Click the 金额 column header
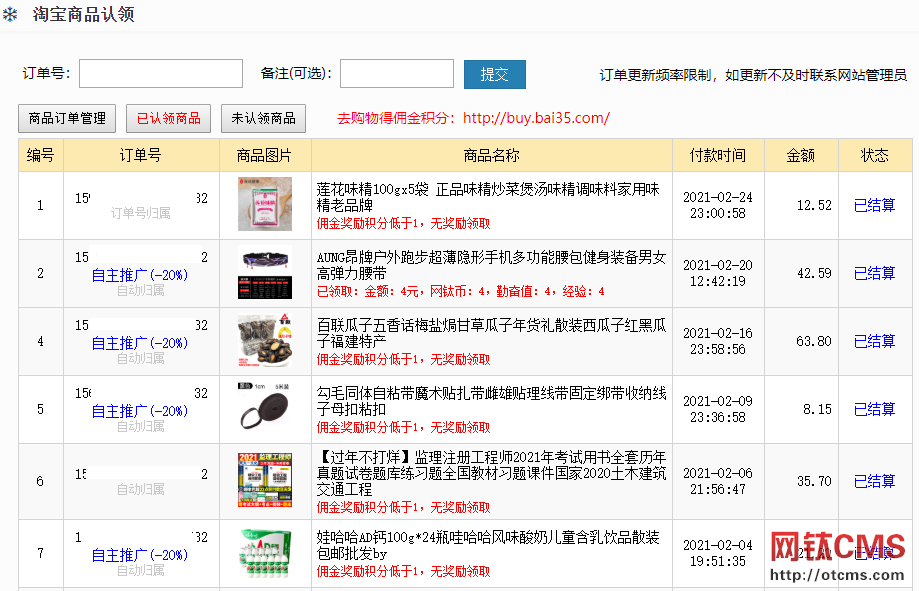The image size is (919, 591). pos(800,155)
